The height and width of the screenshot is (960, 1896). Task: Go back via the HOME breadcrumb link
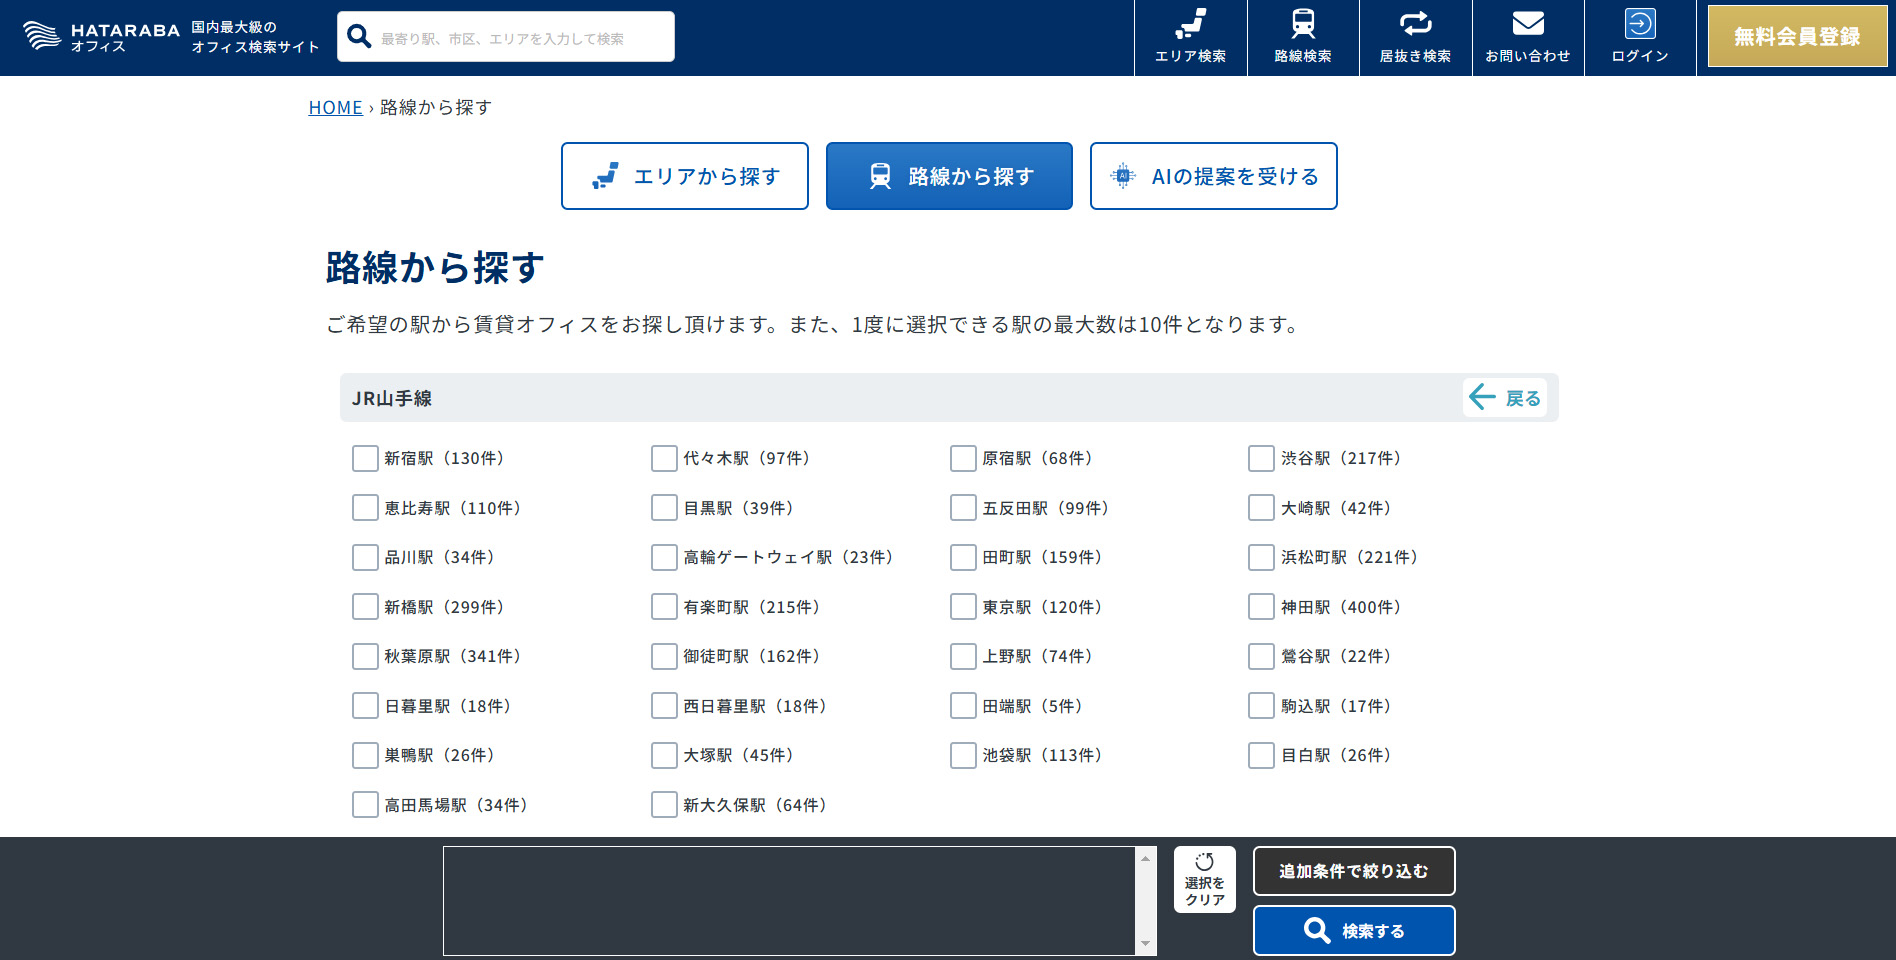[336, 107]
